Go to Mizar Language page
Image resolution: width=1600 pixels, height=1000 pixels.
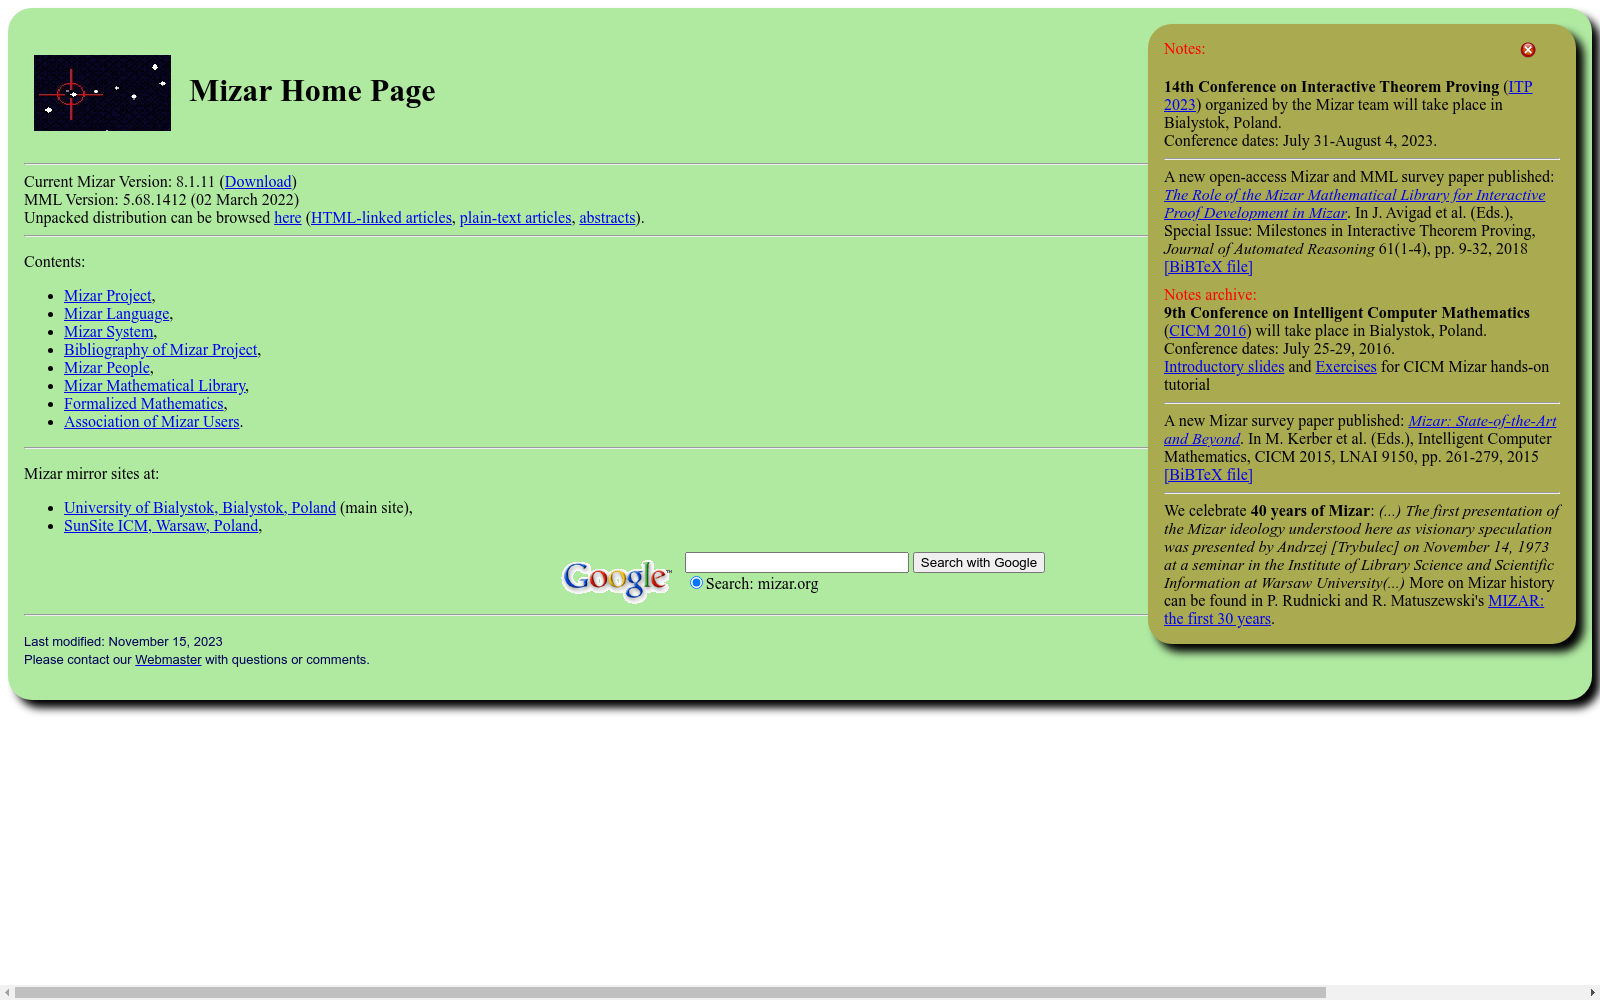click(x=116, y=314)
